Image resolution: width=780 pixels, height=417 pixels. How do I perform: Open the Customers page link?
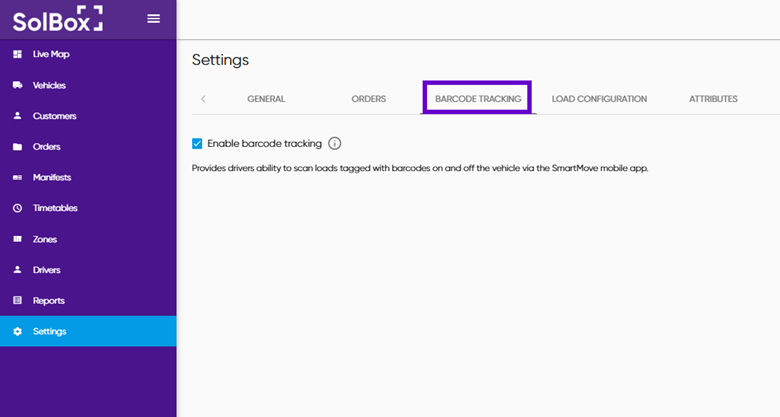pyautogui.click(x=88, y=116)
